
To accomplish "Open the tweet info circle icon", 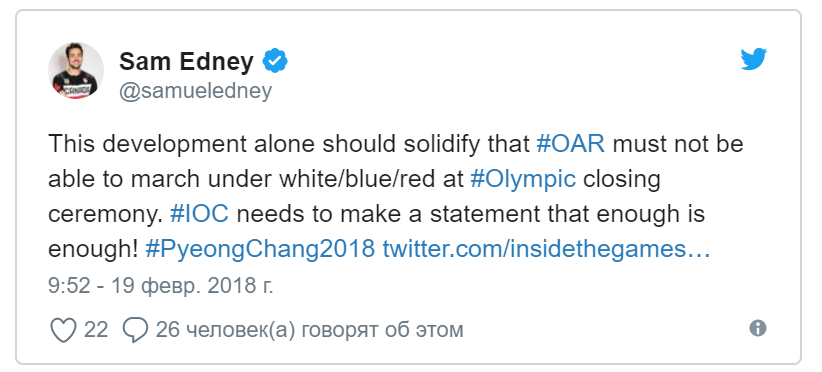I will coord(758,329).
